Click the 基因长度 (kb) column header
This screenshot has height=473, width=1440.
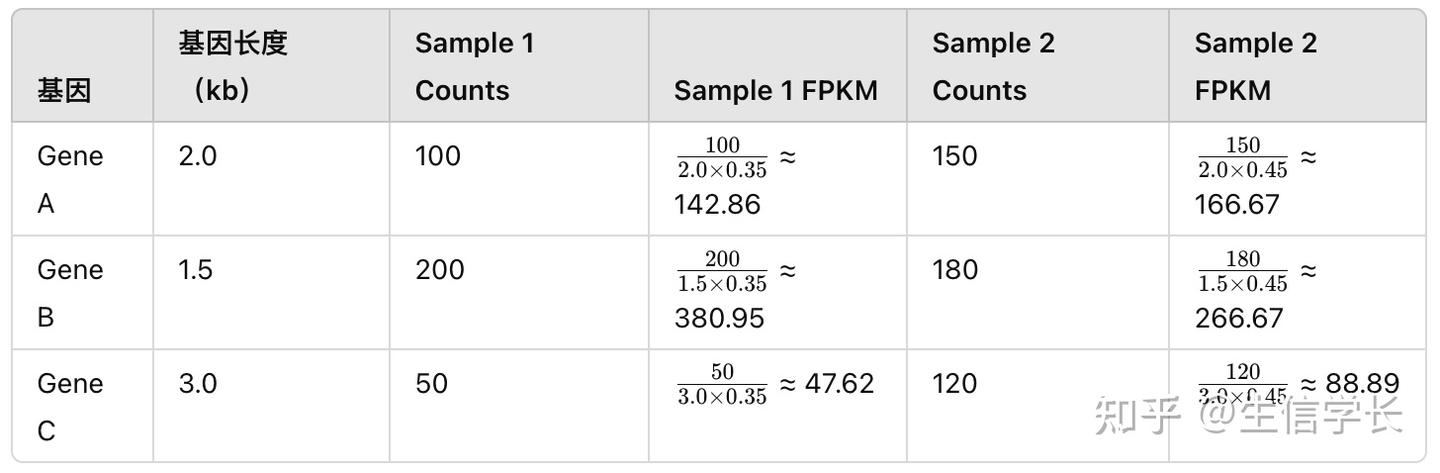(232, 66)
